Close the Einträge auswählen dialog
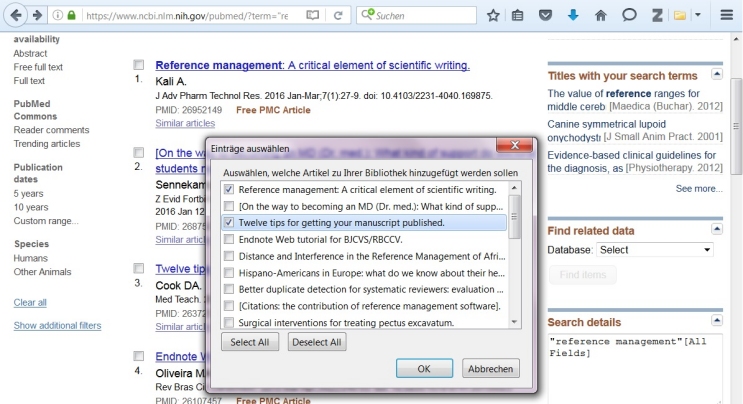This screenshot has width=743, height=404. [x=515, y=145]
